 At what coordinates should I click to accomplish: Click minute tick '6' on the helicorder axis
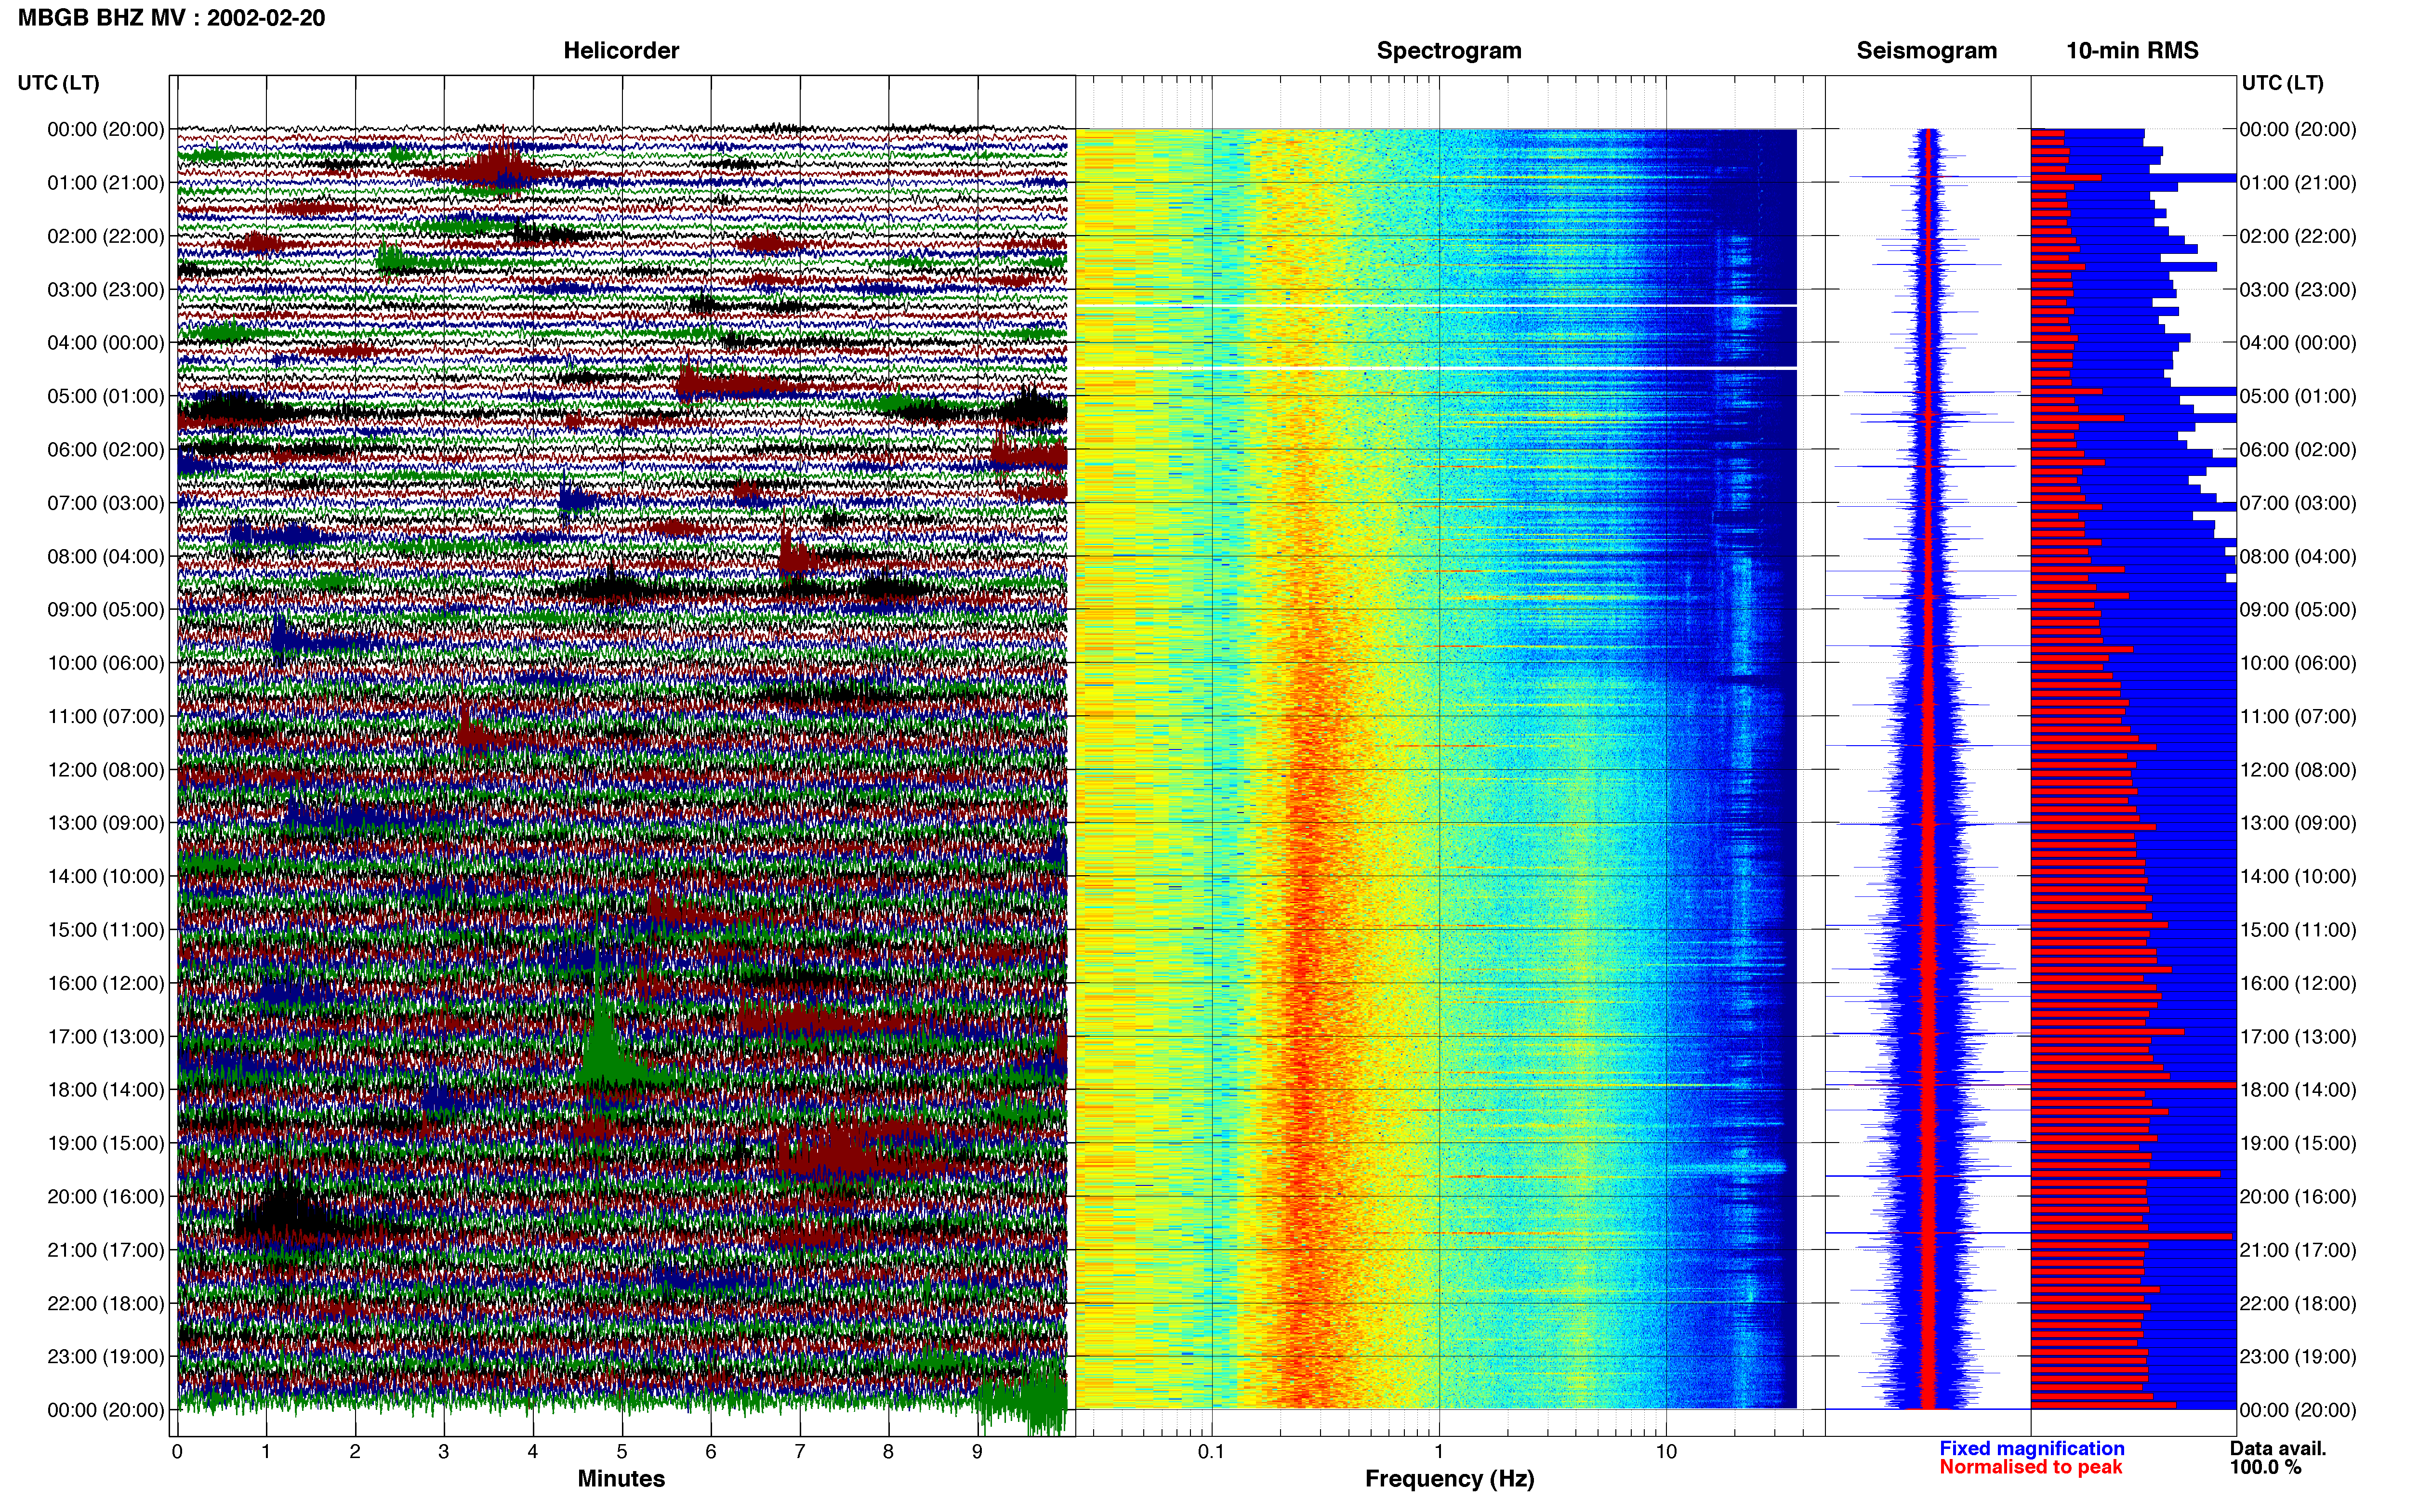point(711,1451)
